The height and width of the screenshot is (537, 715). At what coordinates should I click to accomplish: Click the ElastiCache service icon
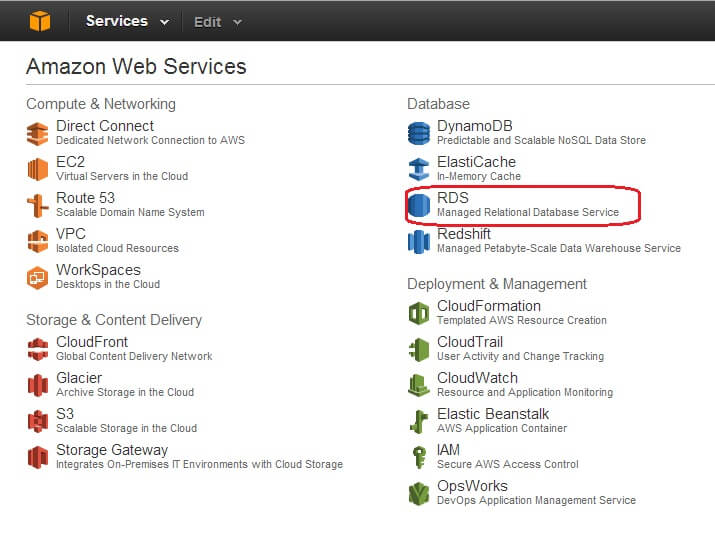click(x=419, y=170)
